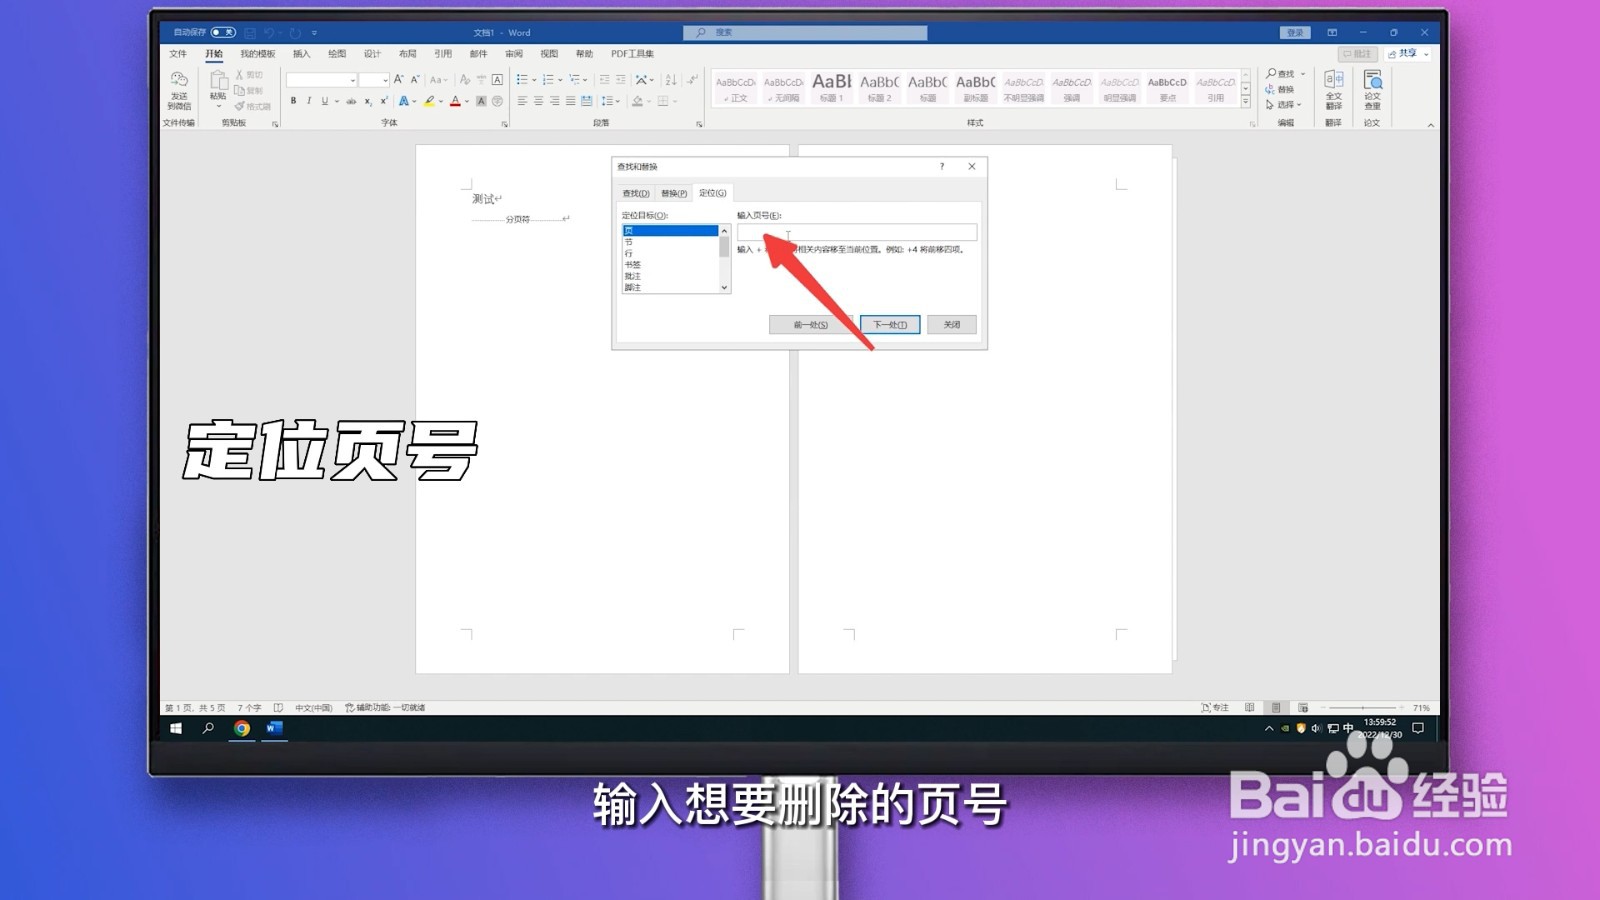The width and height of the screenshot is (1600, 900).
Task: Open 全文翻译 (full text translation) tool
Action: click(1333, 90)
